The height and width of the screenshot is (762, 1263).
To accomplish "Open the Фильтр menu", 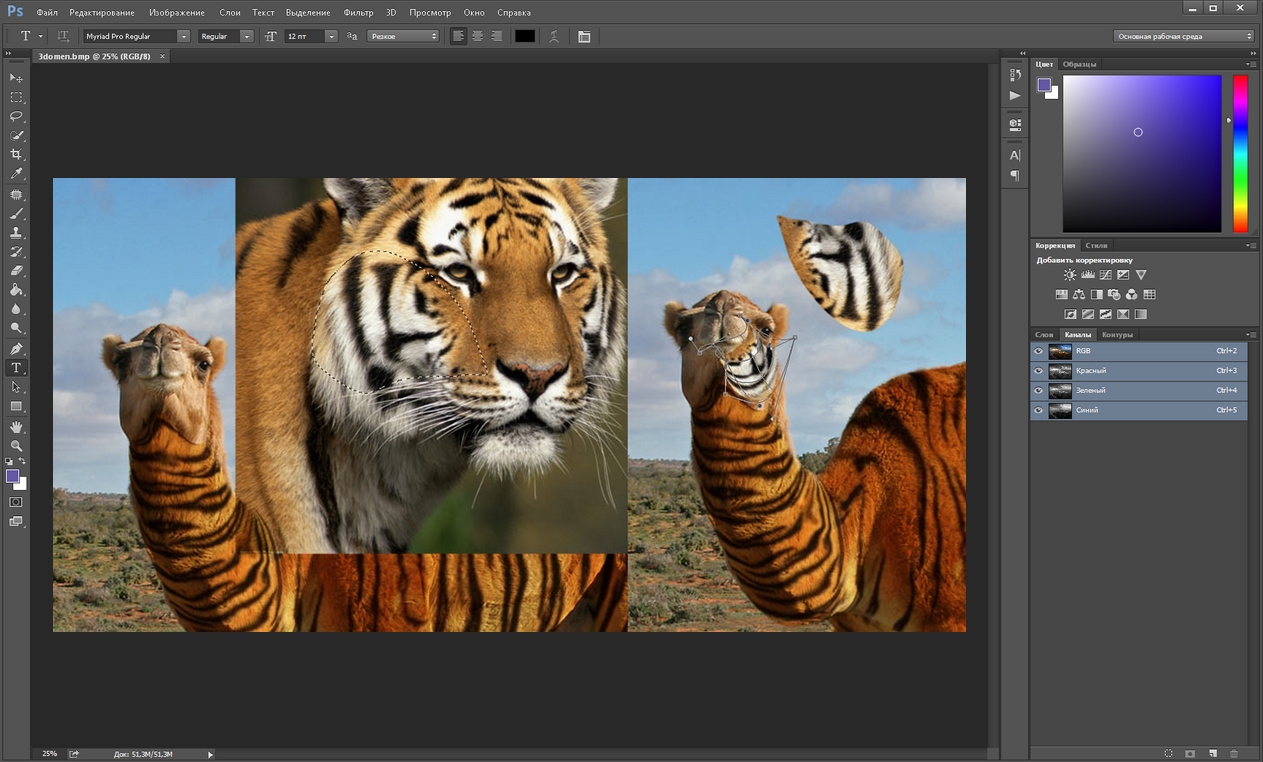I will pos(358,13).
